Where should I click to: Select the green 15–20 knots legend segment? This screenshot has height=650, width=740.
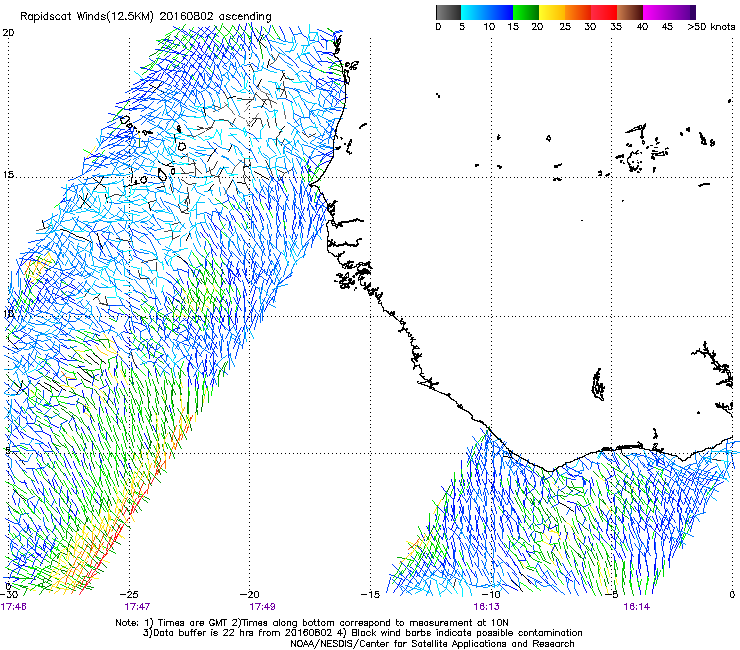[x=526, y=12]
